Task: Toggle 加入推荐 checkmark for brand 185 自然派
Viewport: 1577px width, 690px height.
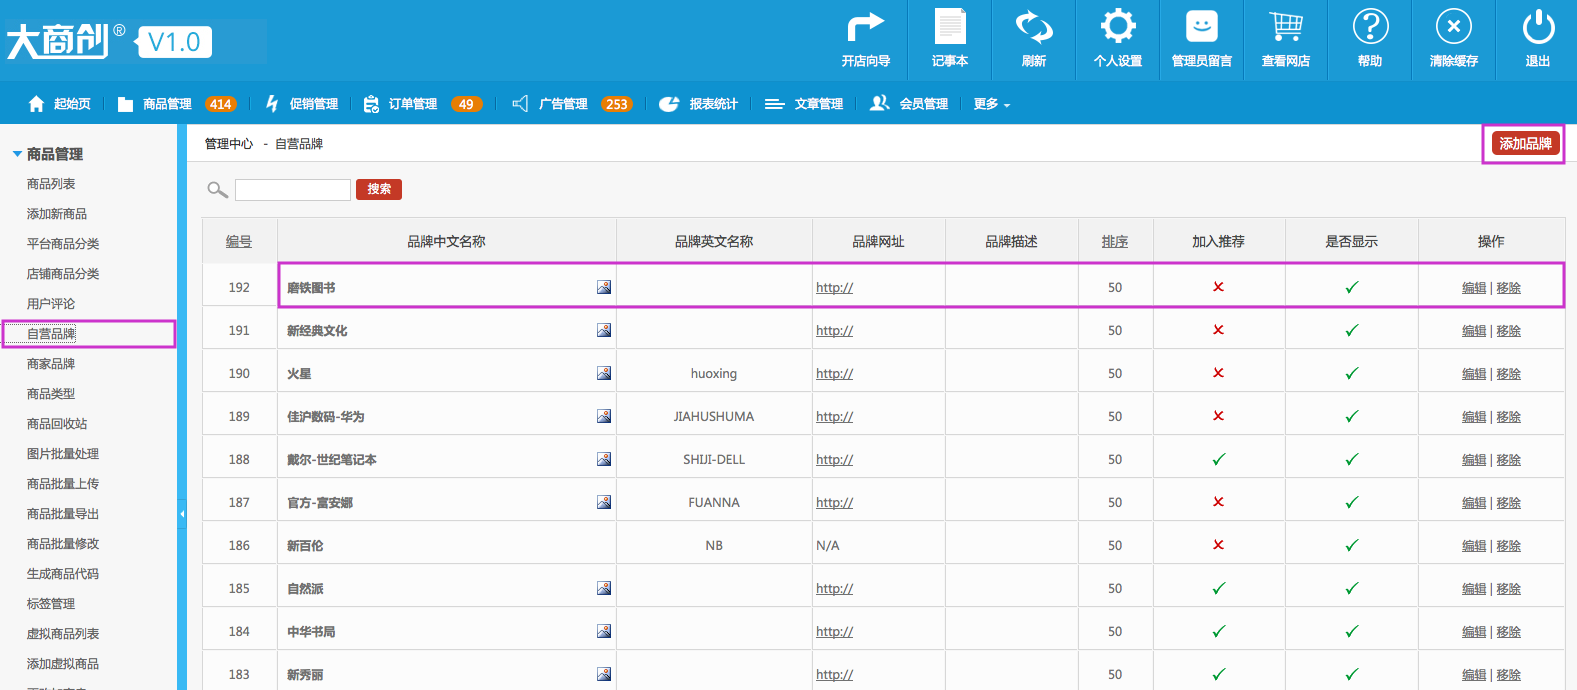Action: (1218, 588)
